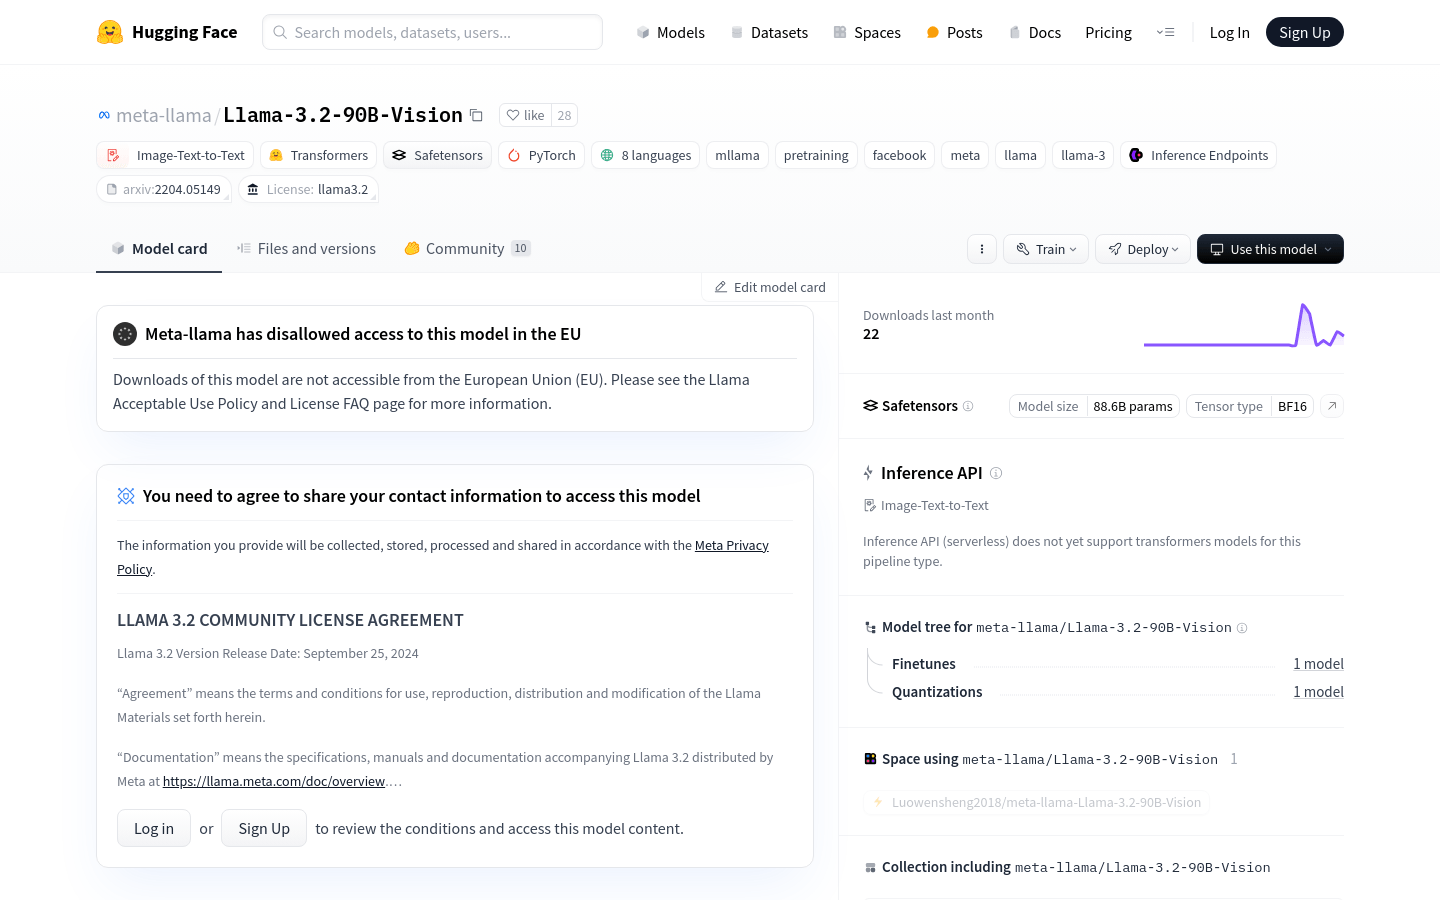
Task: Click Log In in the header
Action: (x=1229, y=32)
